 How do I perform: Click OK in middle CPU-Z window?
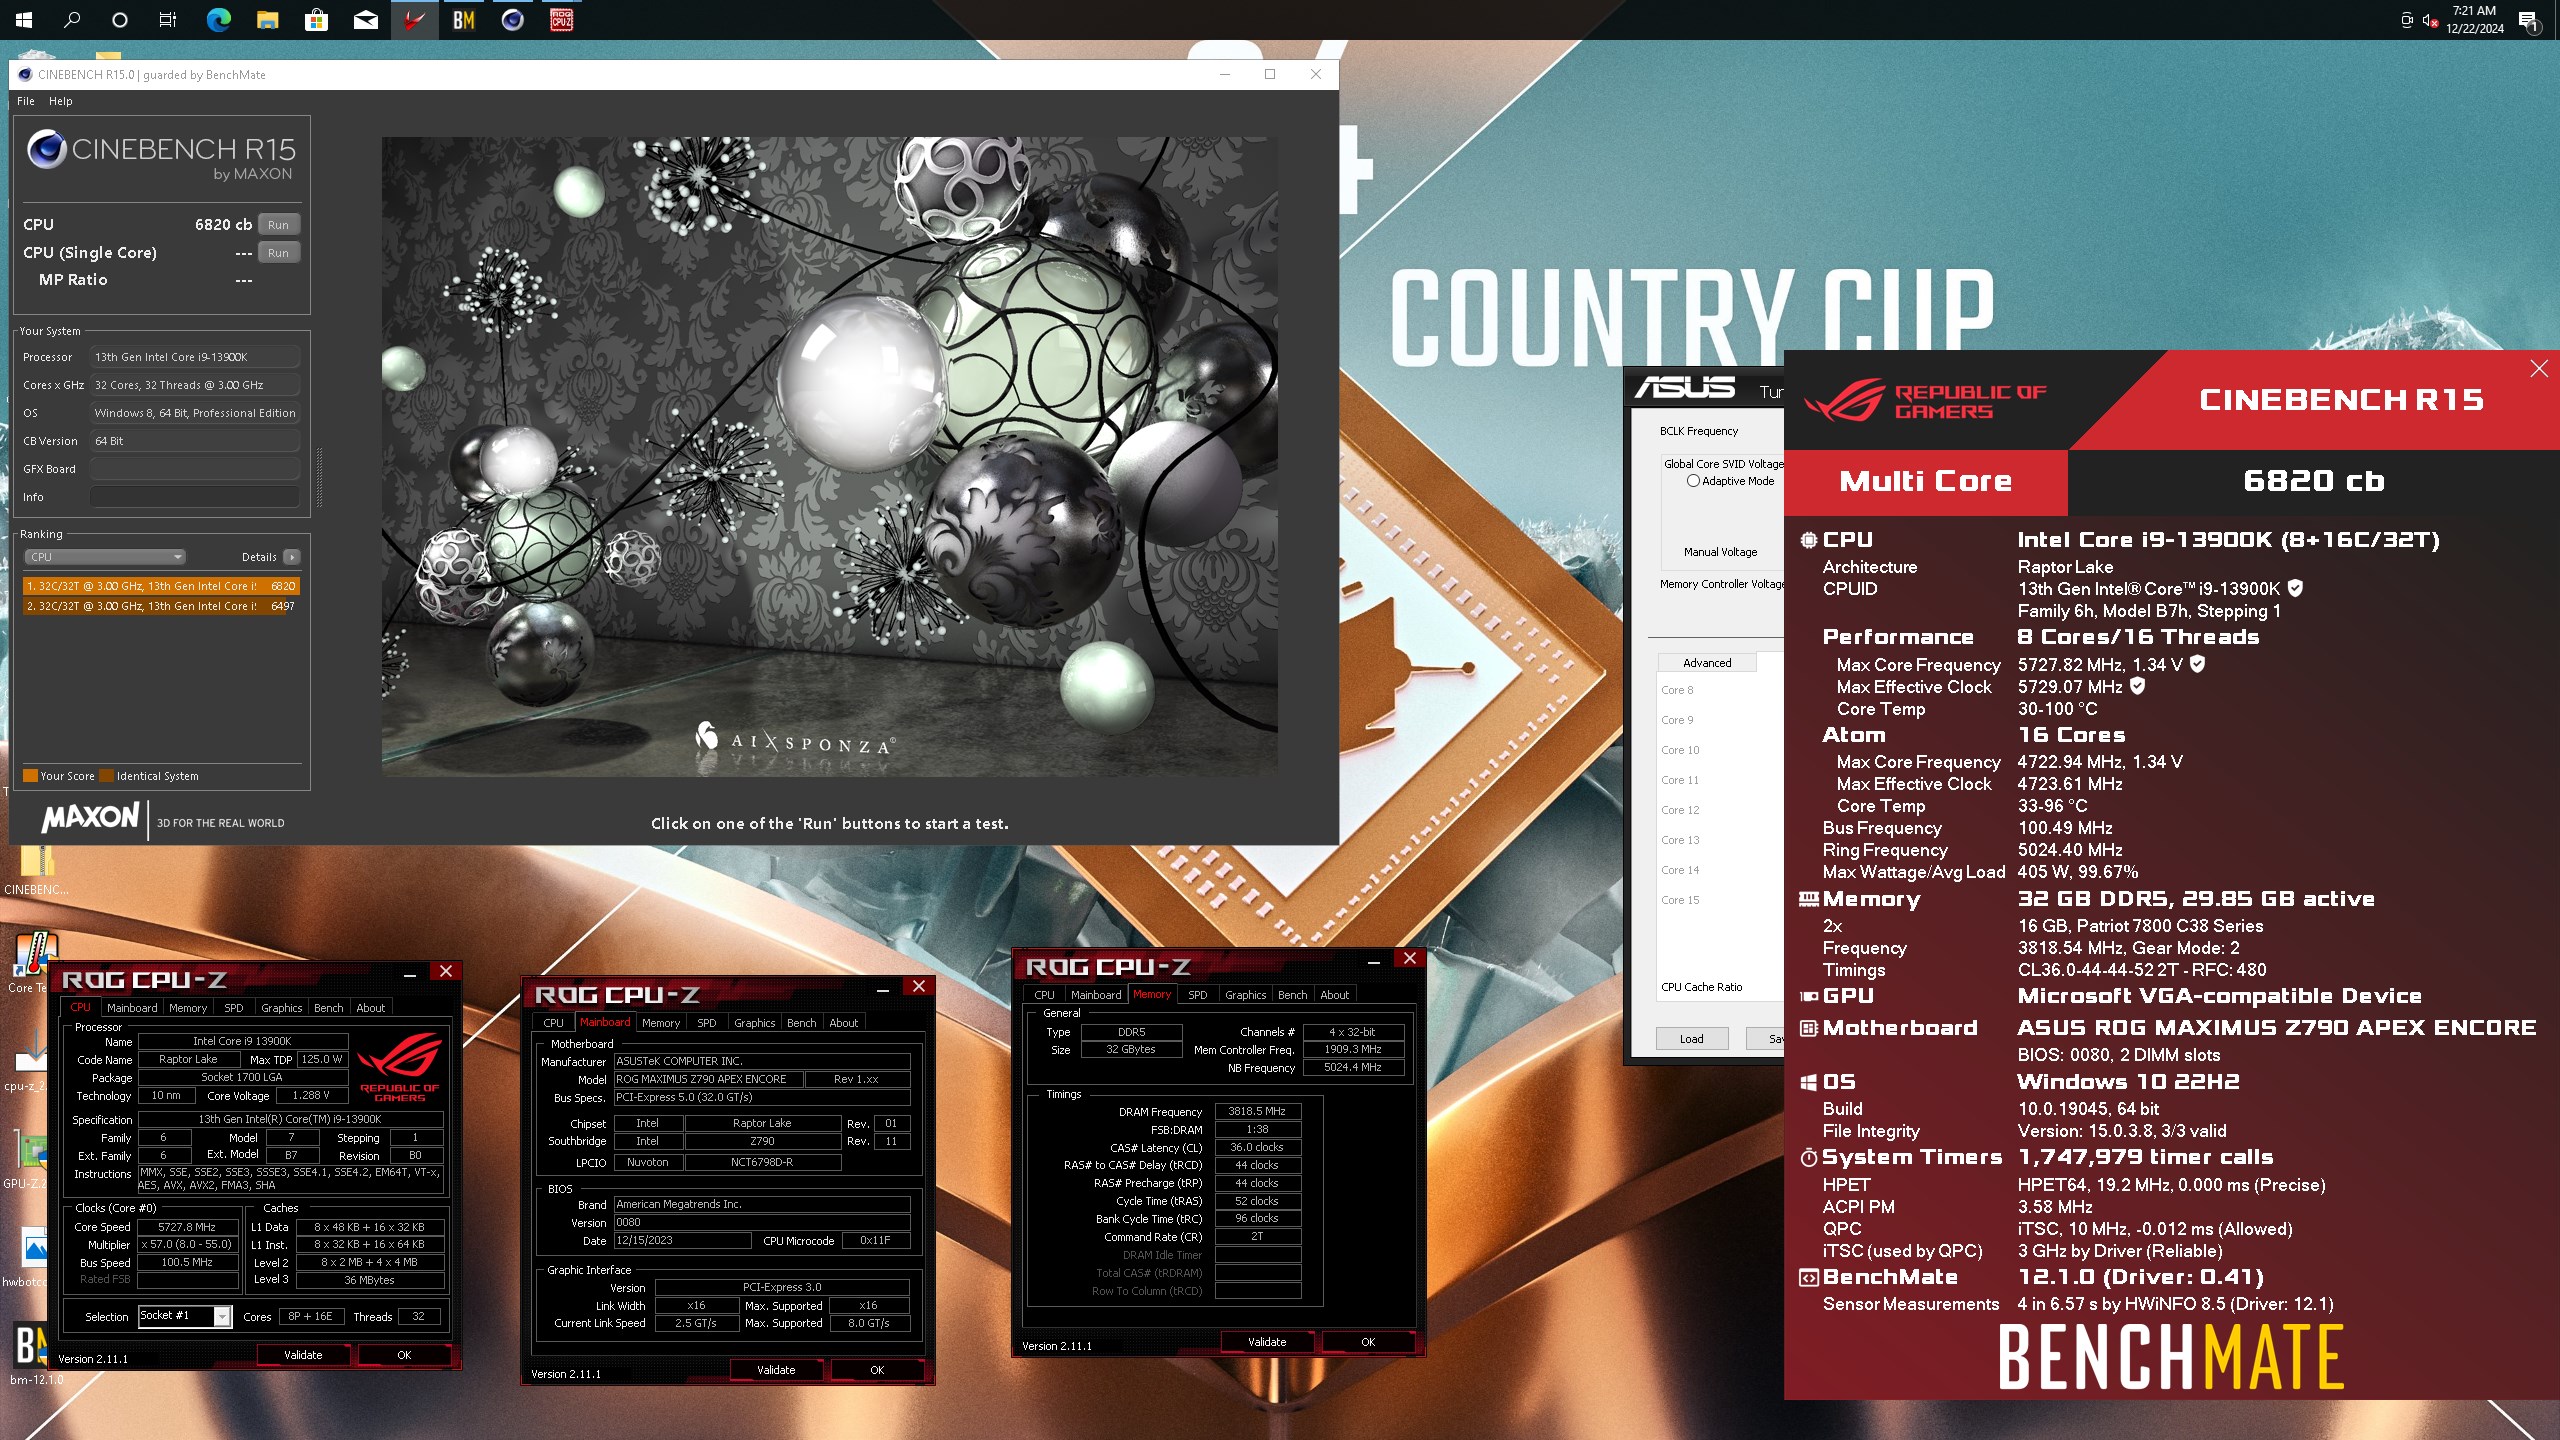(x=877, y=1370)
